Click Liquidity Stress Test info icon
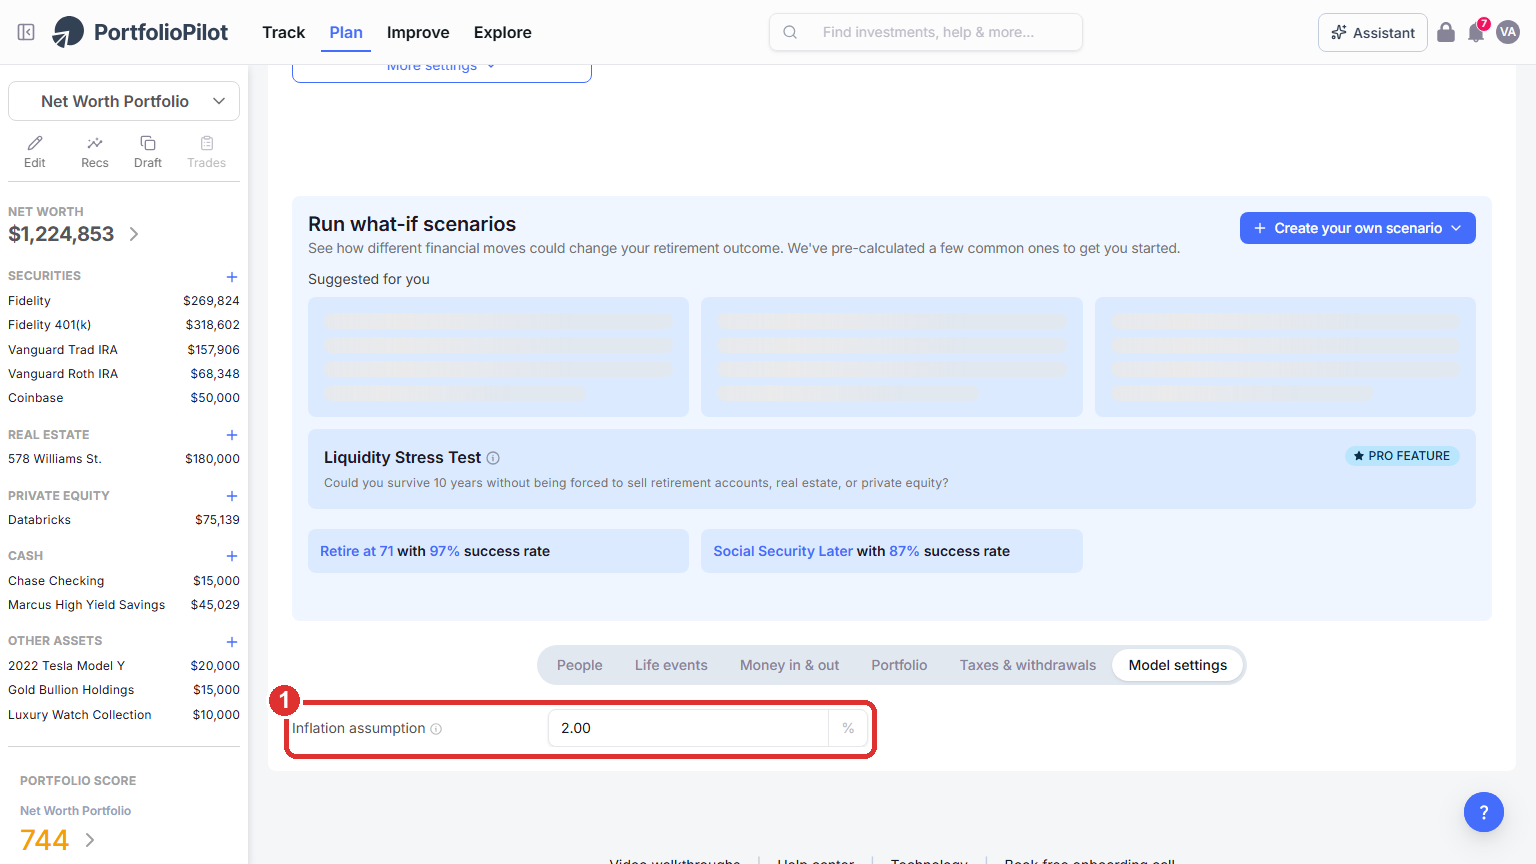This screenshot has width=1536, height=864. pos(493,458)
